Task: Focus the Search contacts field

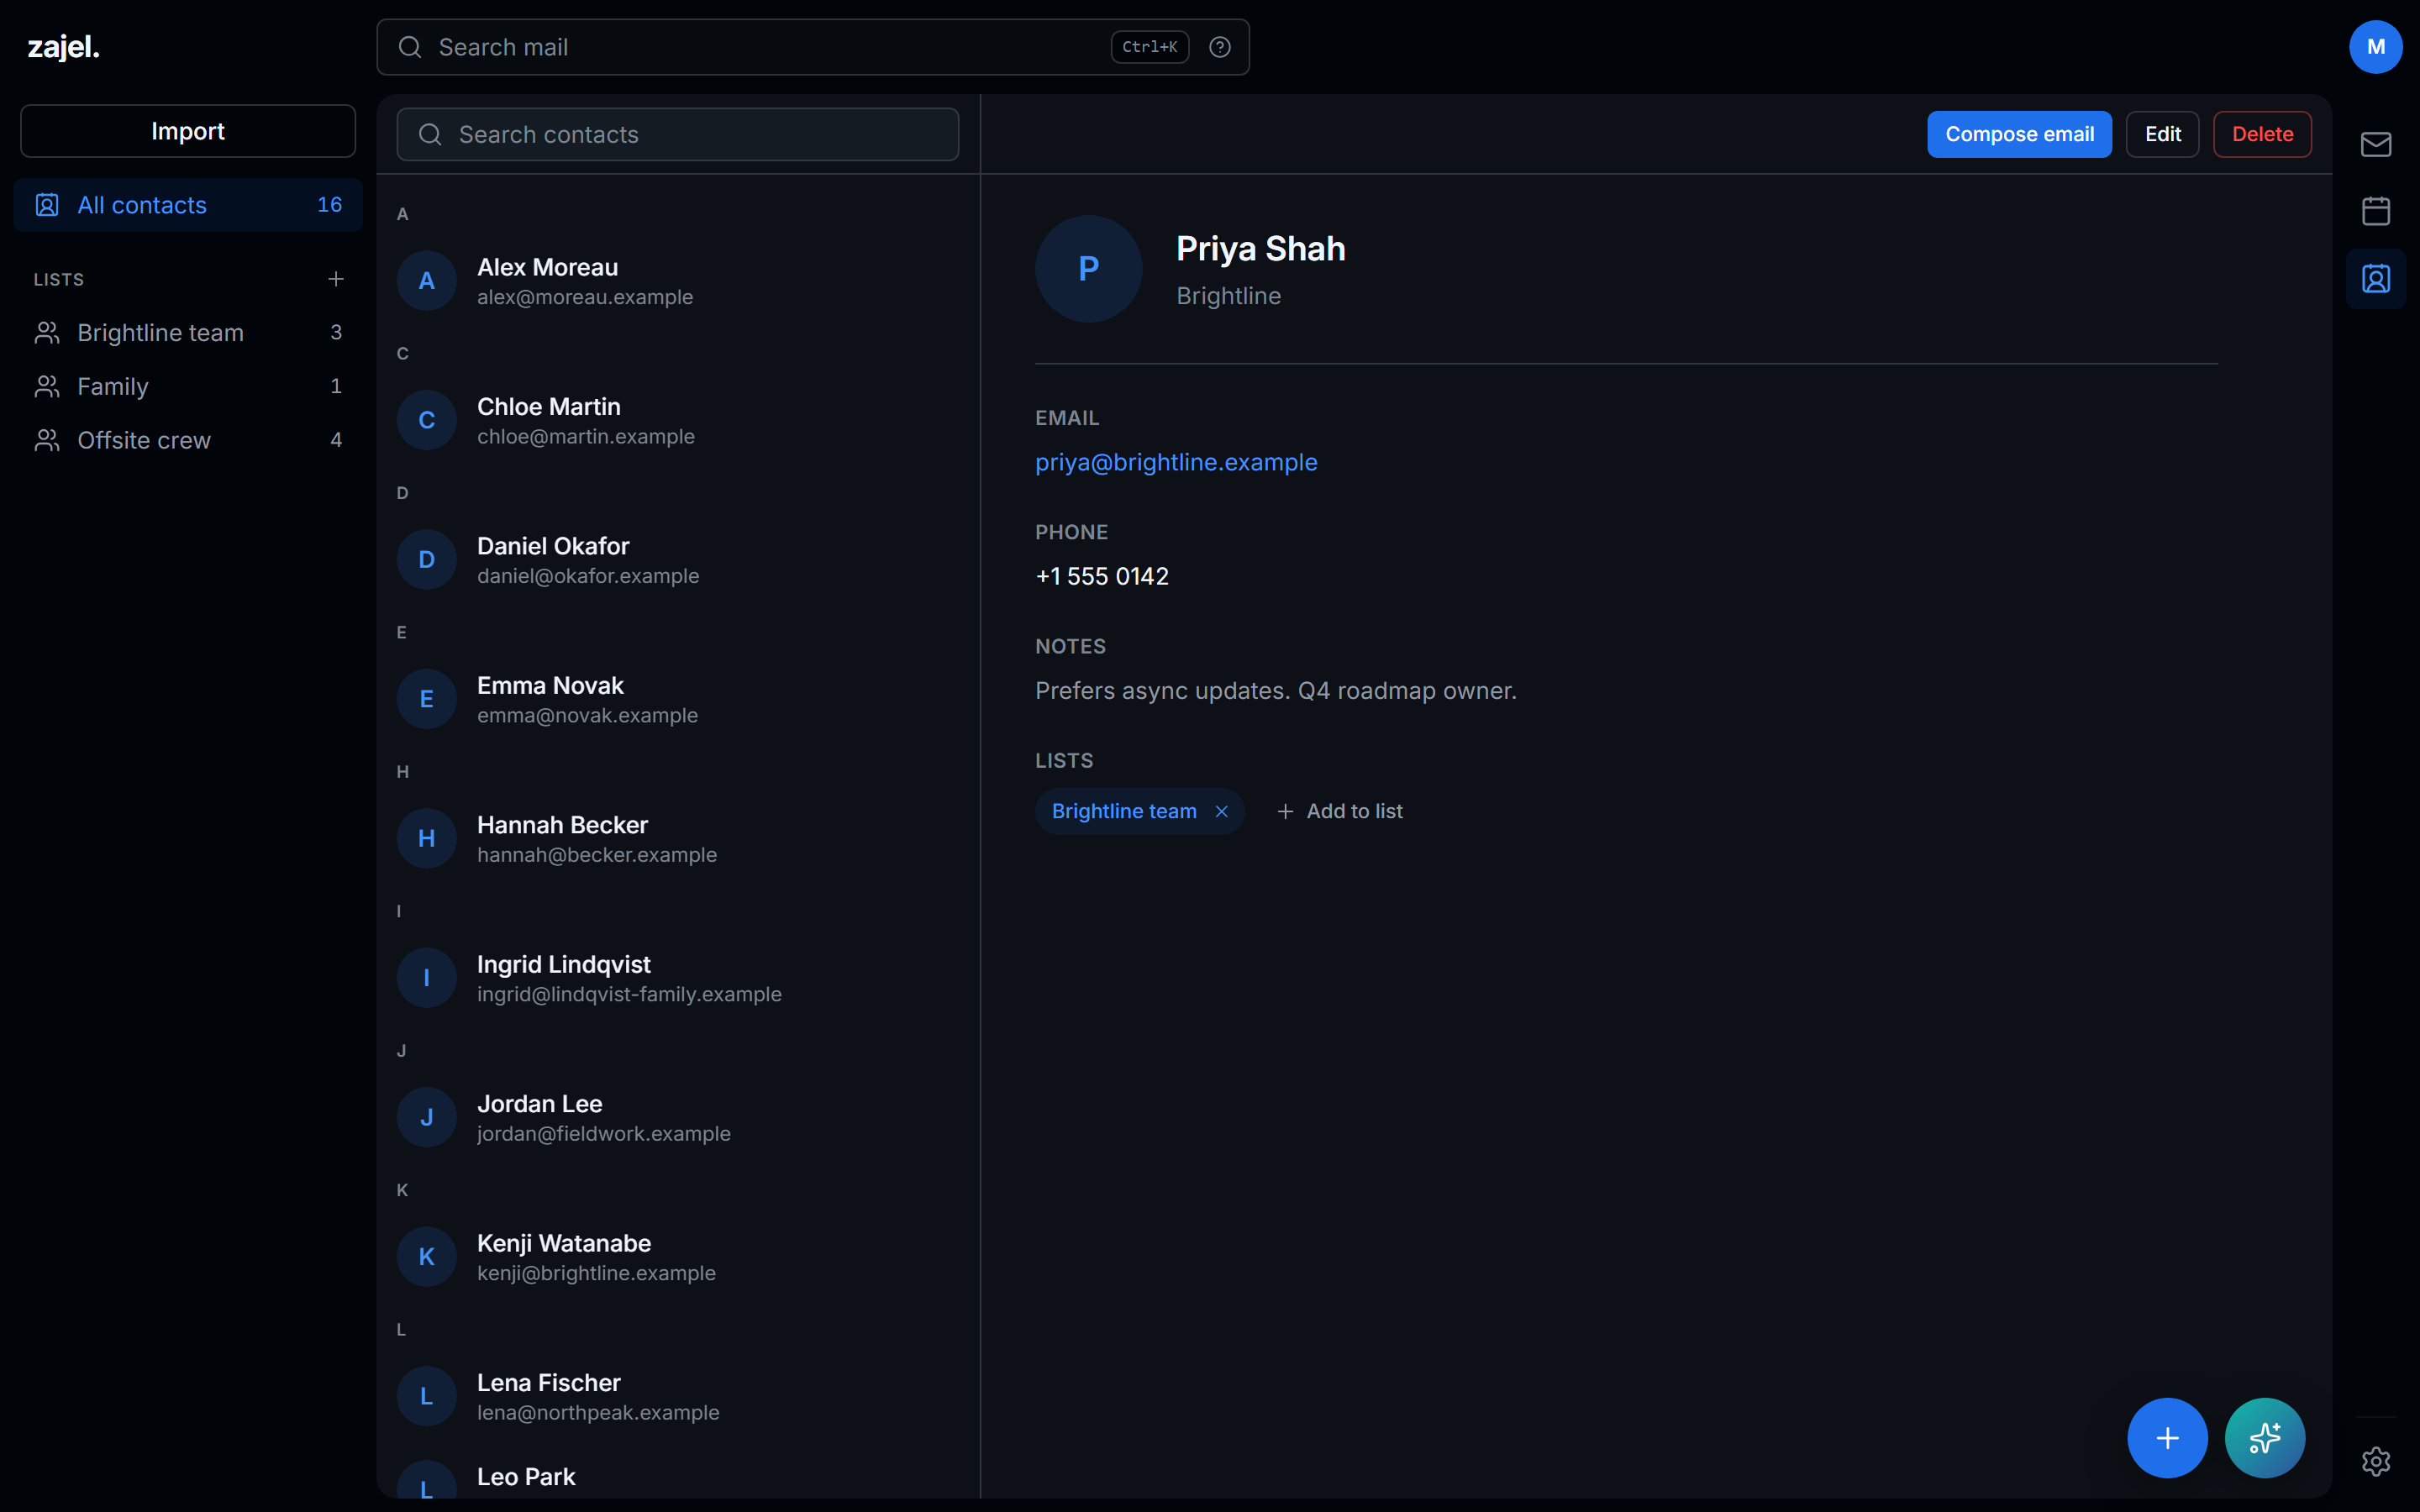Action: [677, 134]
